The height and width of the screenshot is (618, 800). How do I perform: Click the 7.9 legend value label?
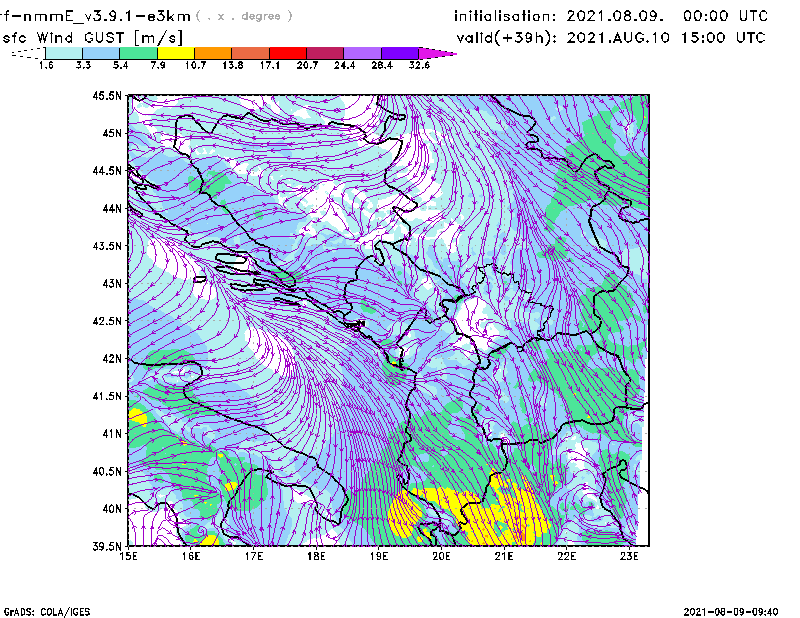pyautogui.click(x=157, y=65)
